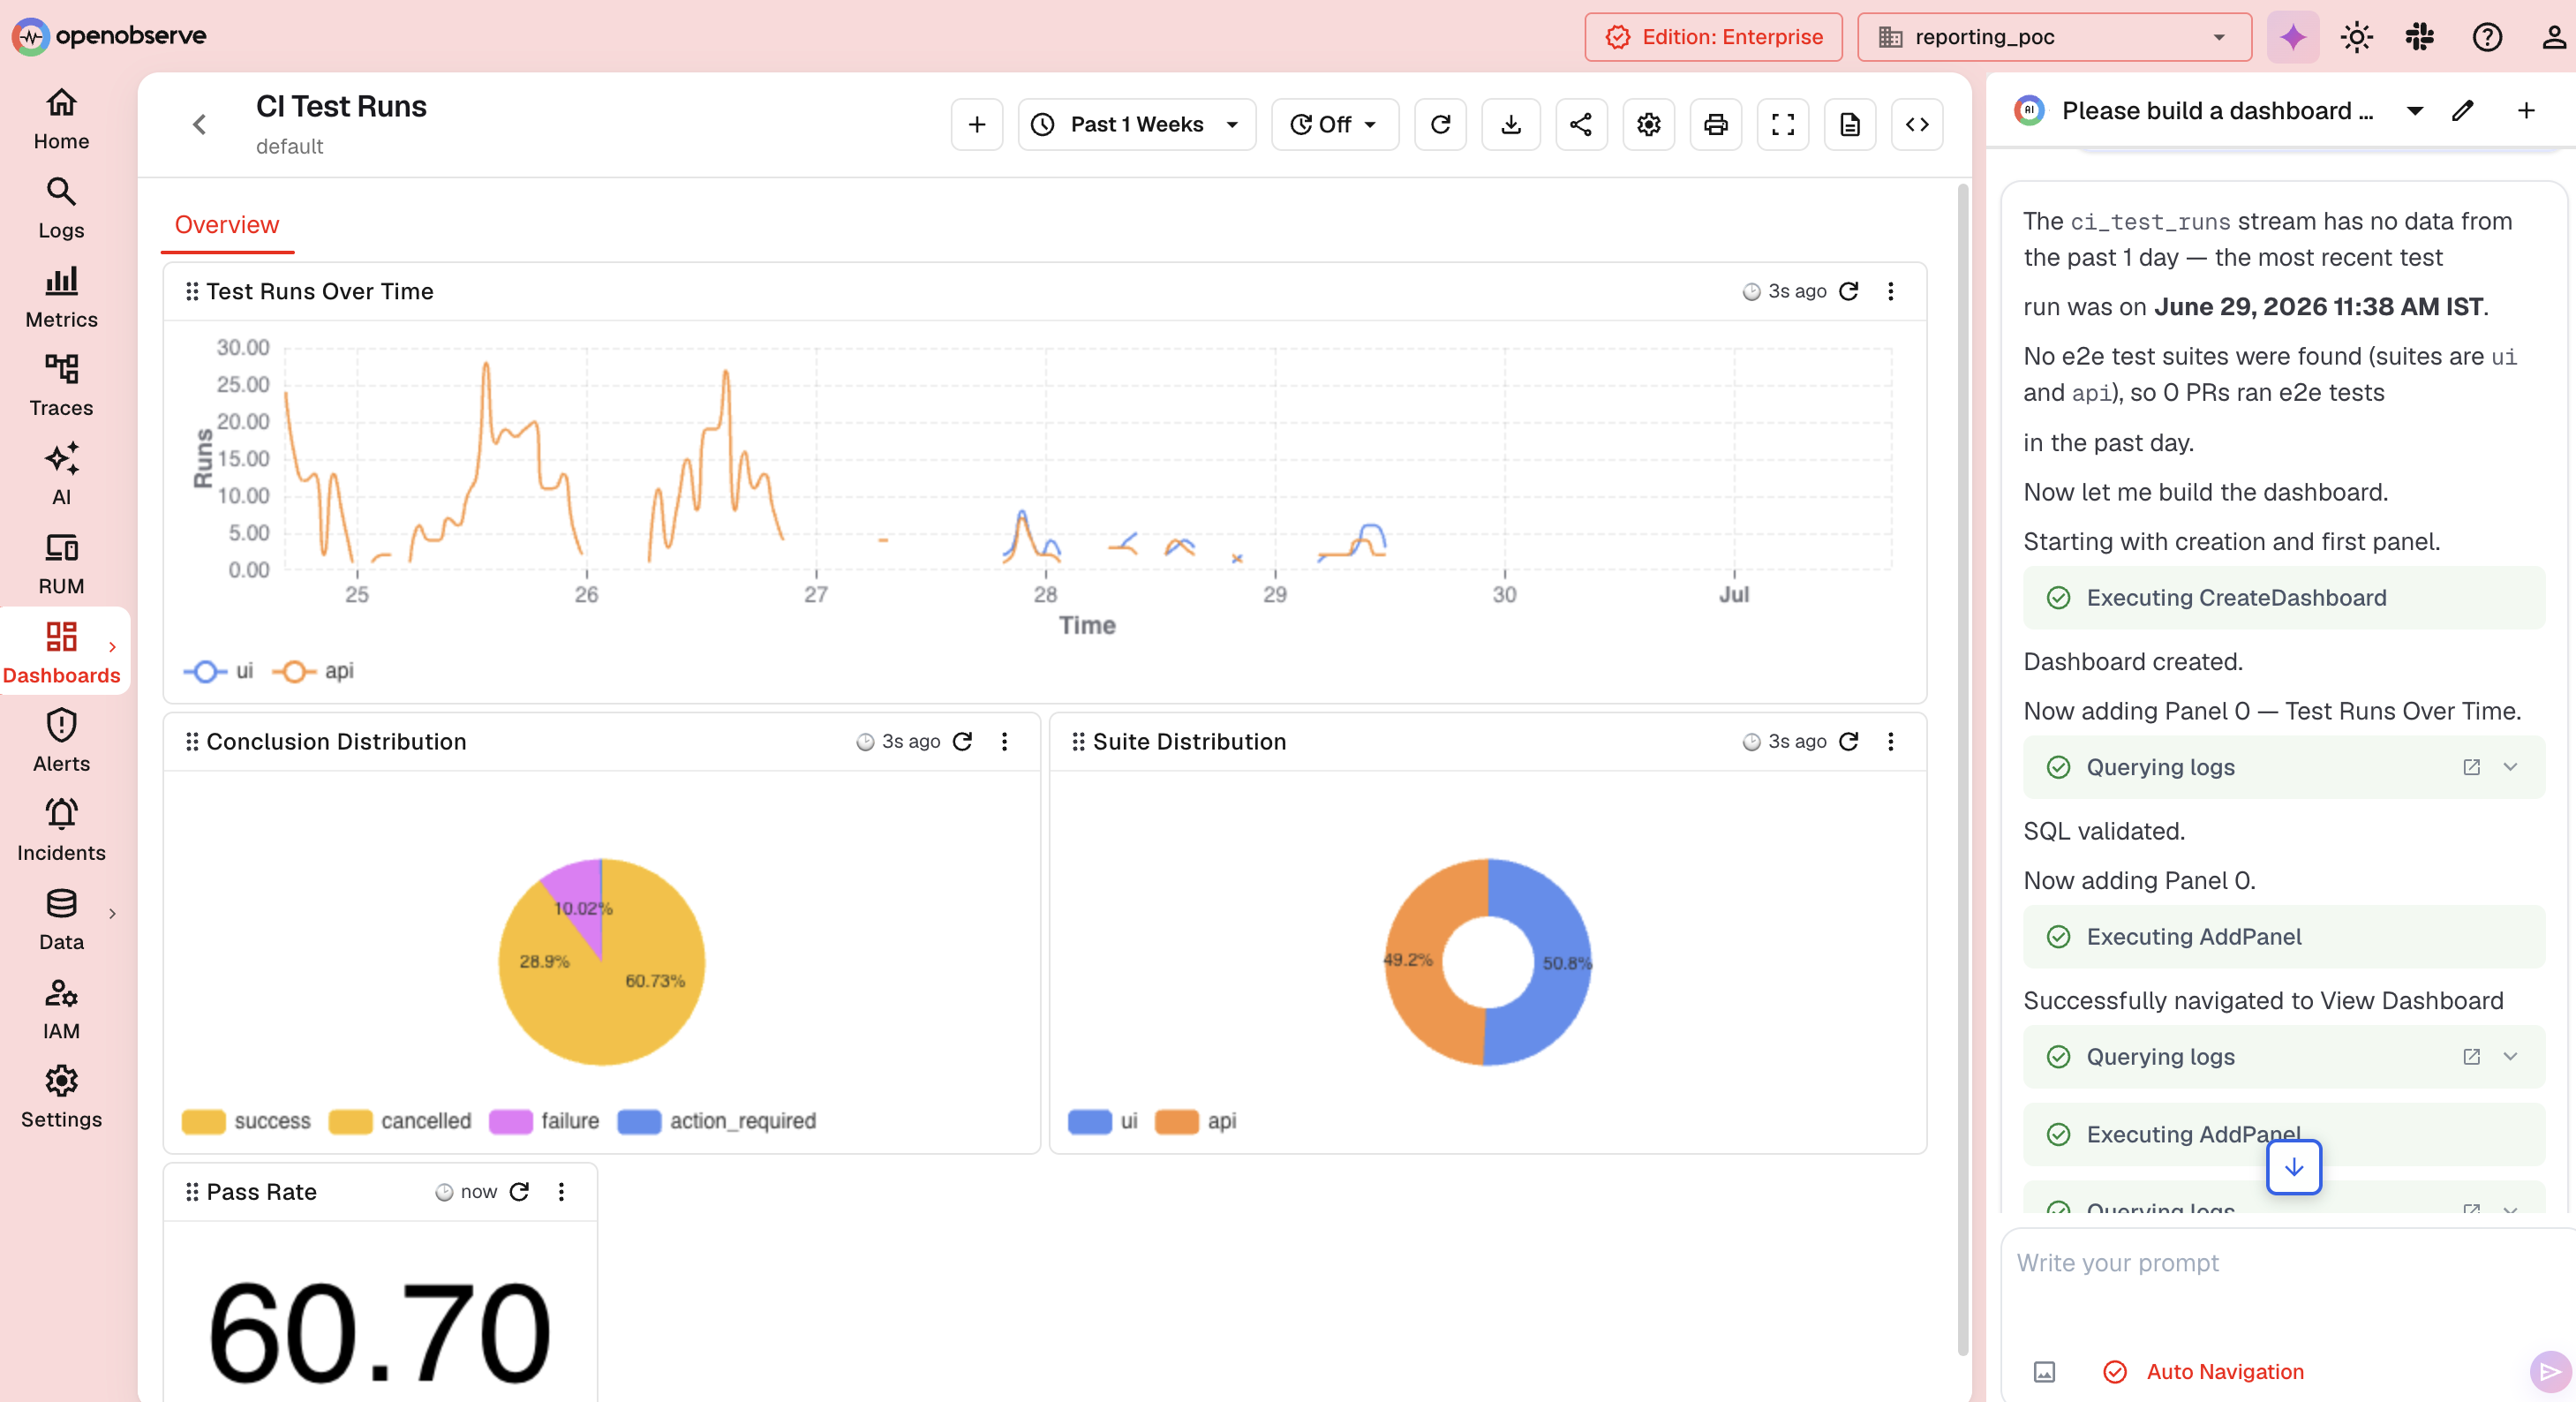The width and height of the screenshot is (2576, 1402).
Task: Click the Edition: Enterprise badge
Action: tap(1713, 37)
